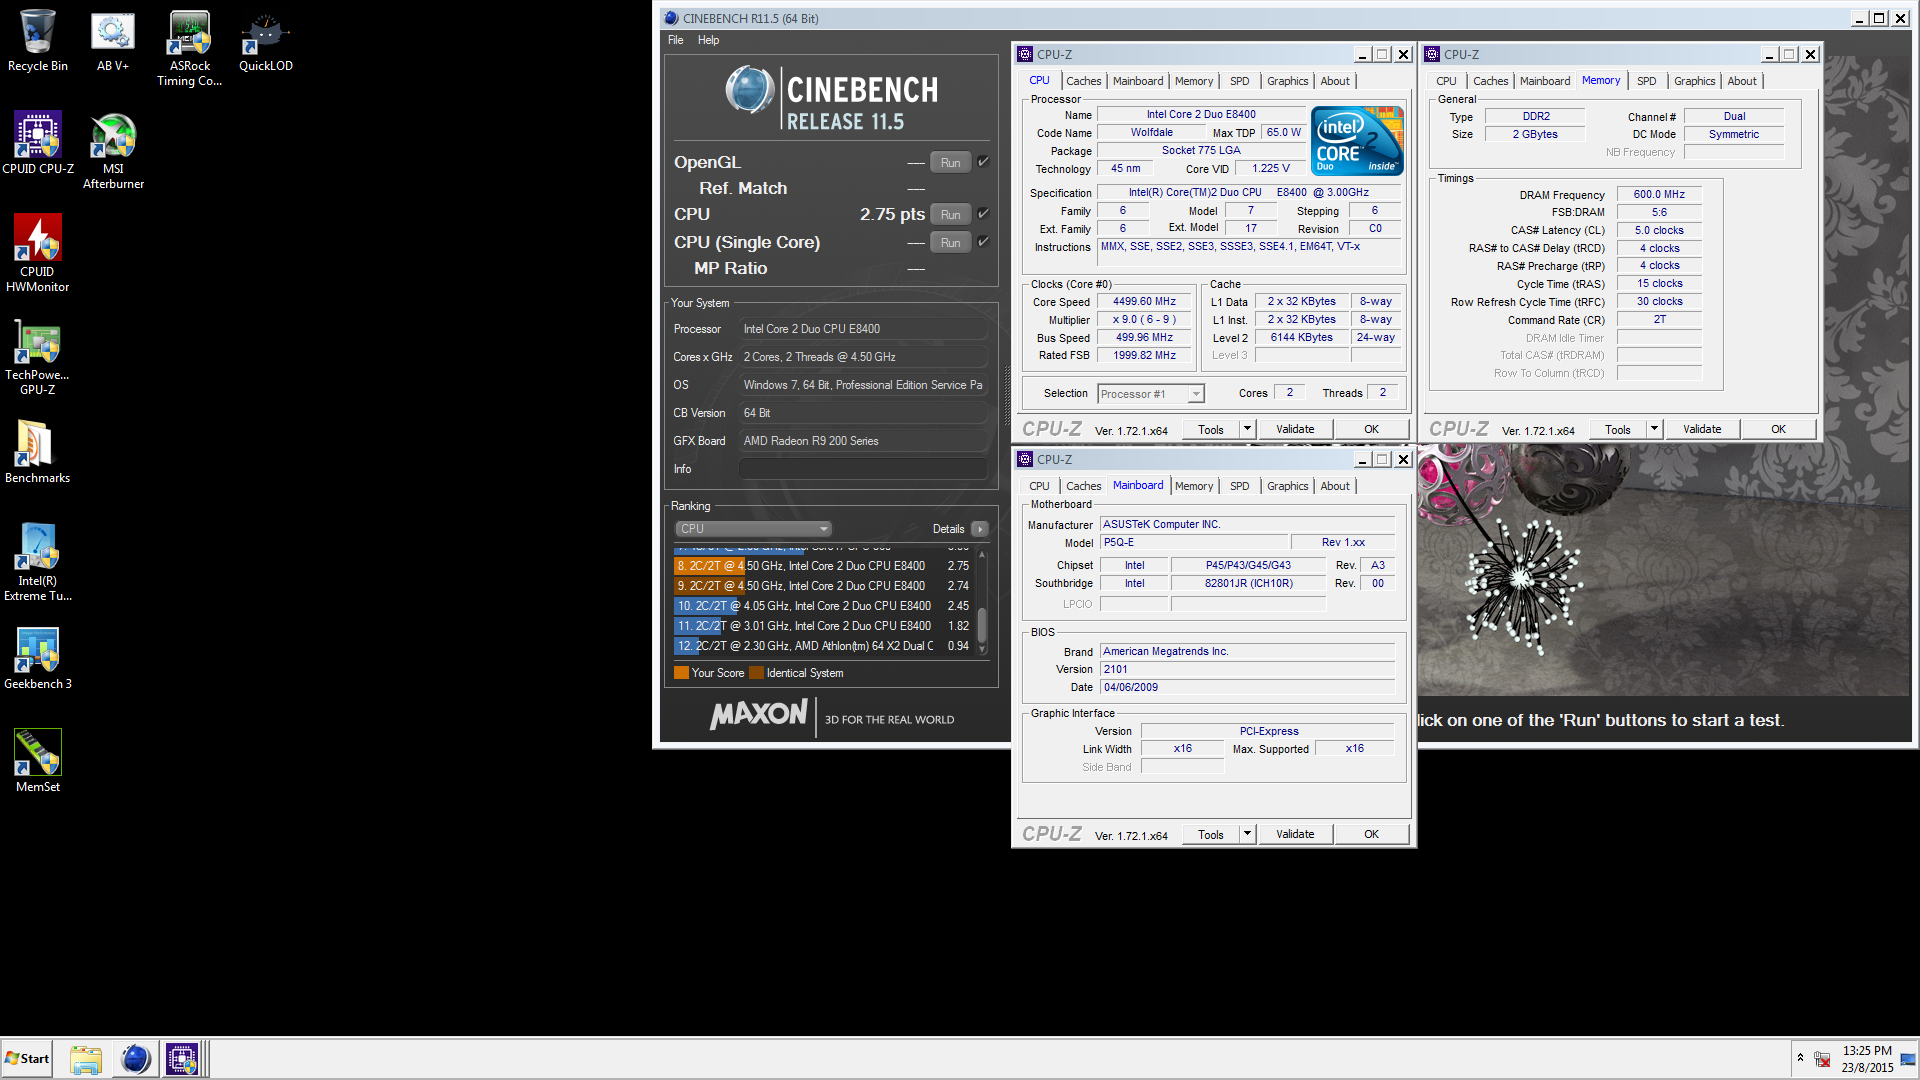Click Tools button in CPU-Z CPU window
This screenshot has height=1080, width=1920.
1211,429
